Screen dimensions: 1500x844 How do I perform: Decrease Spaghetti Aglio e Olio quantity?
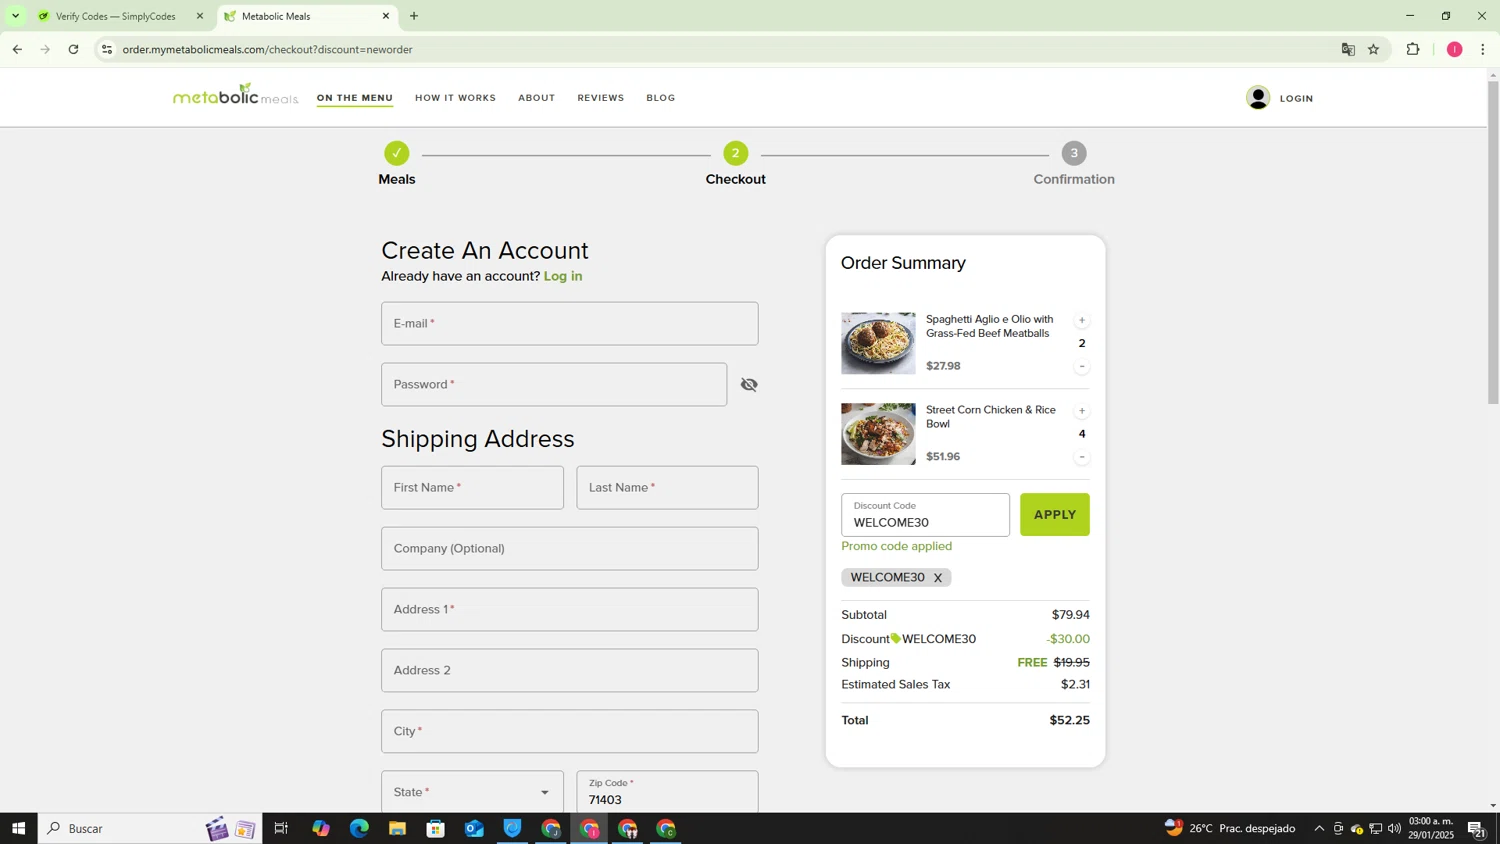tap(1081, 367)
